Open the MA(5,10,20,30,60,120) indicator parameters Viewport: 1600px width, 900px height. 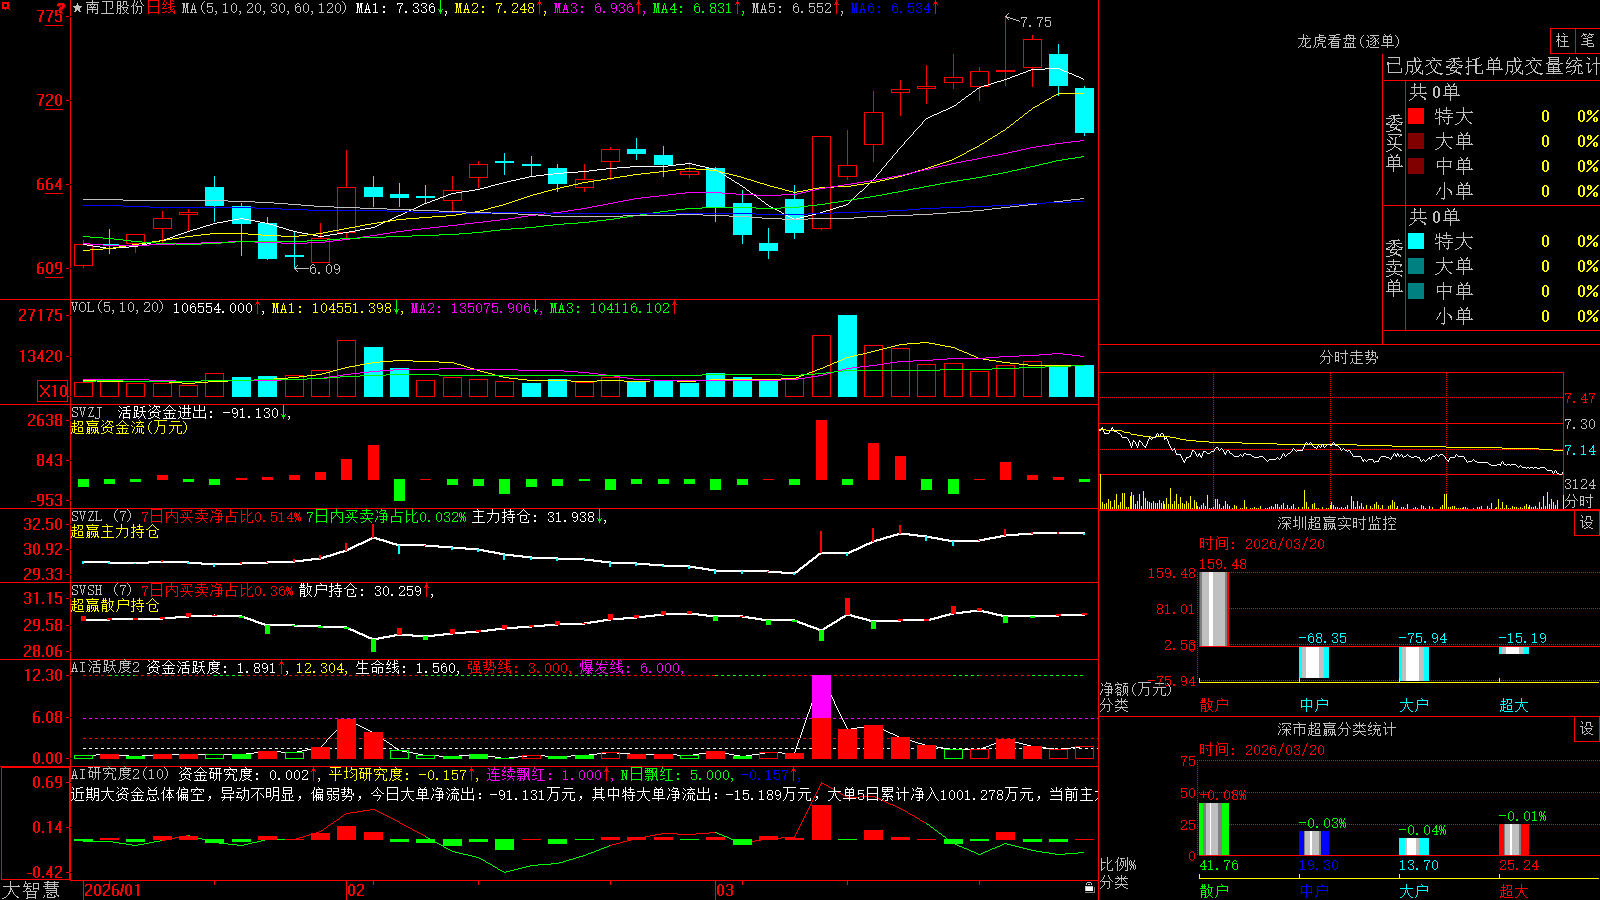(x=264, y=8)
